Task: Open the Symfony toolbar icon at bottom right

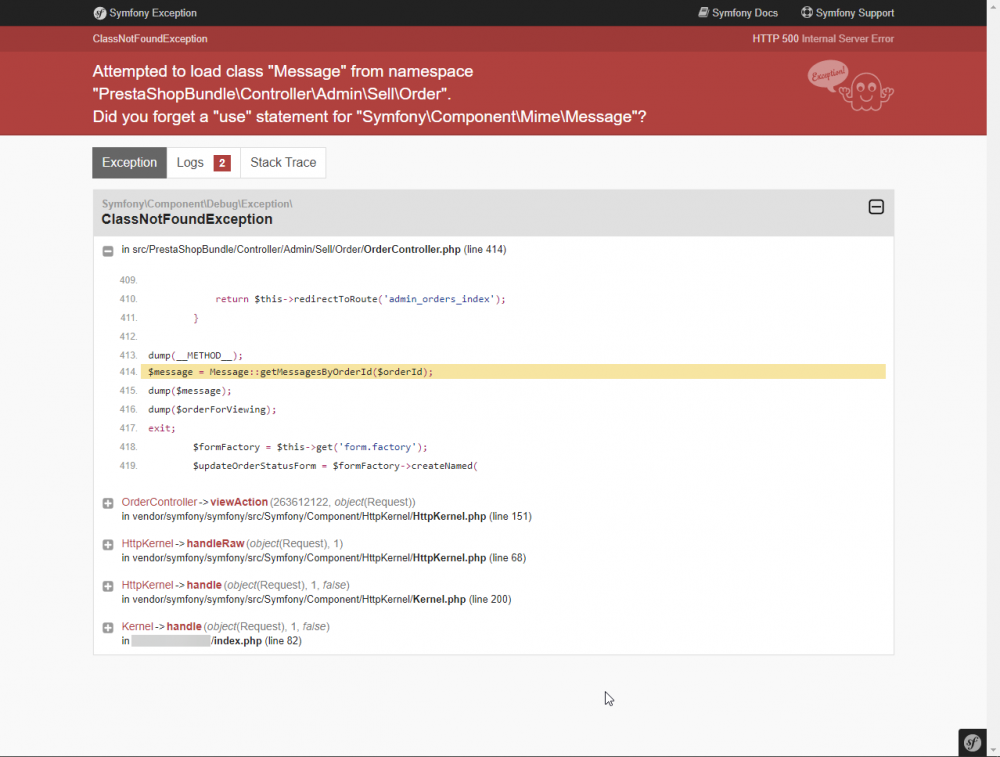Action: pyautogui.click(x=973, y=742)
